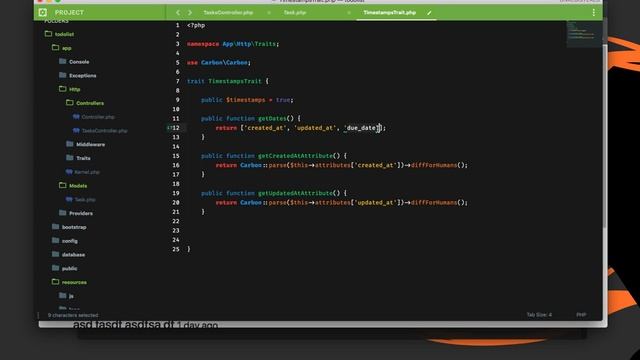Click Carbon\Carbon in the use statement
640x360 pixels.
click(x=224, y=62)
